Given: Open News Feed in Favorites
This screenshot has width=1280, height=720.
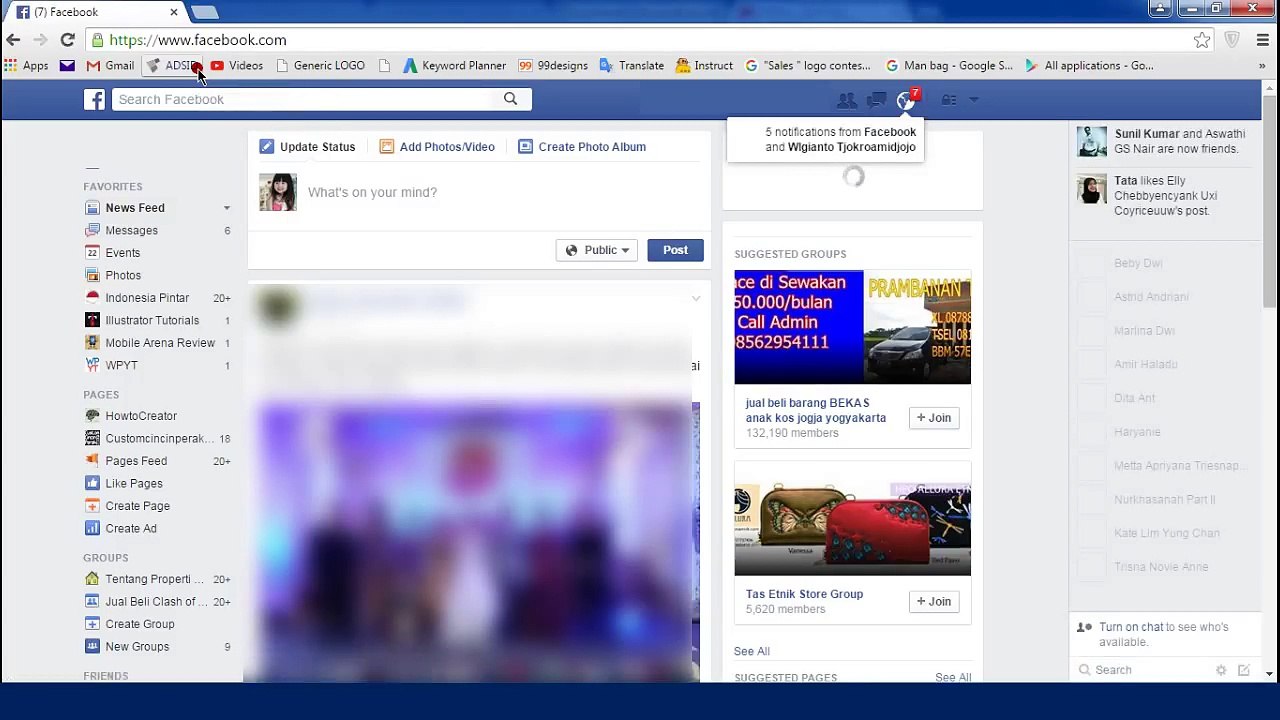Looking at the screenshot, I should click(135, 208).
